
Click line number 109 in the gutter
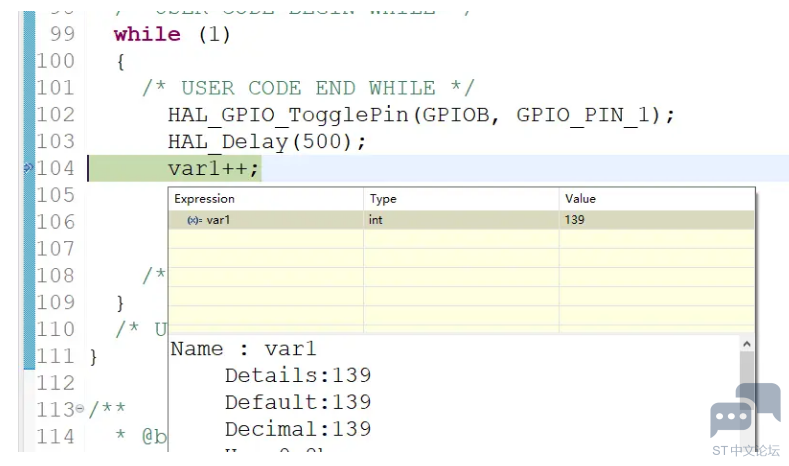56,302
